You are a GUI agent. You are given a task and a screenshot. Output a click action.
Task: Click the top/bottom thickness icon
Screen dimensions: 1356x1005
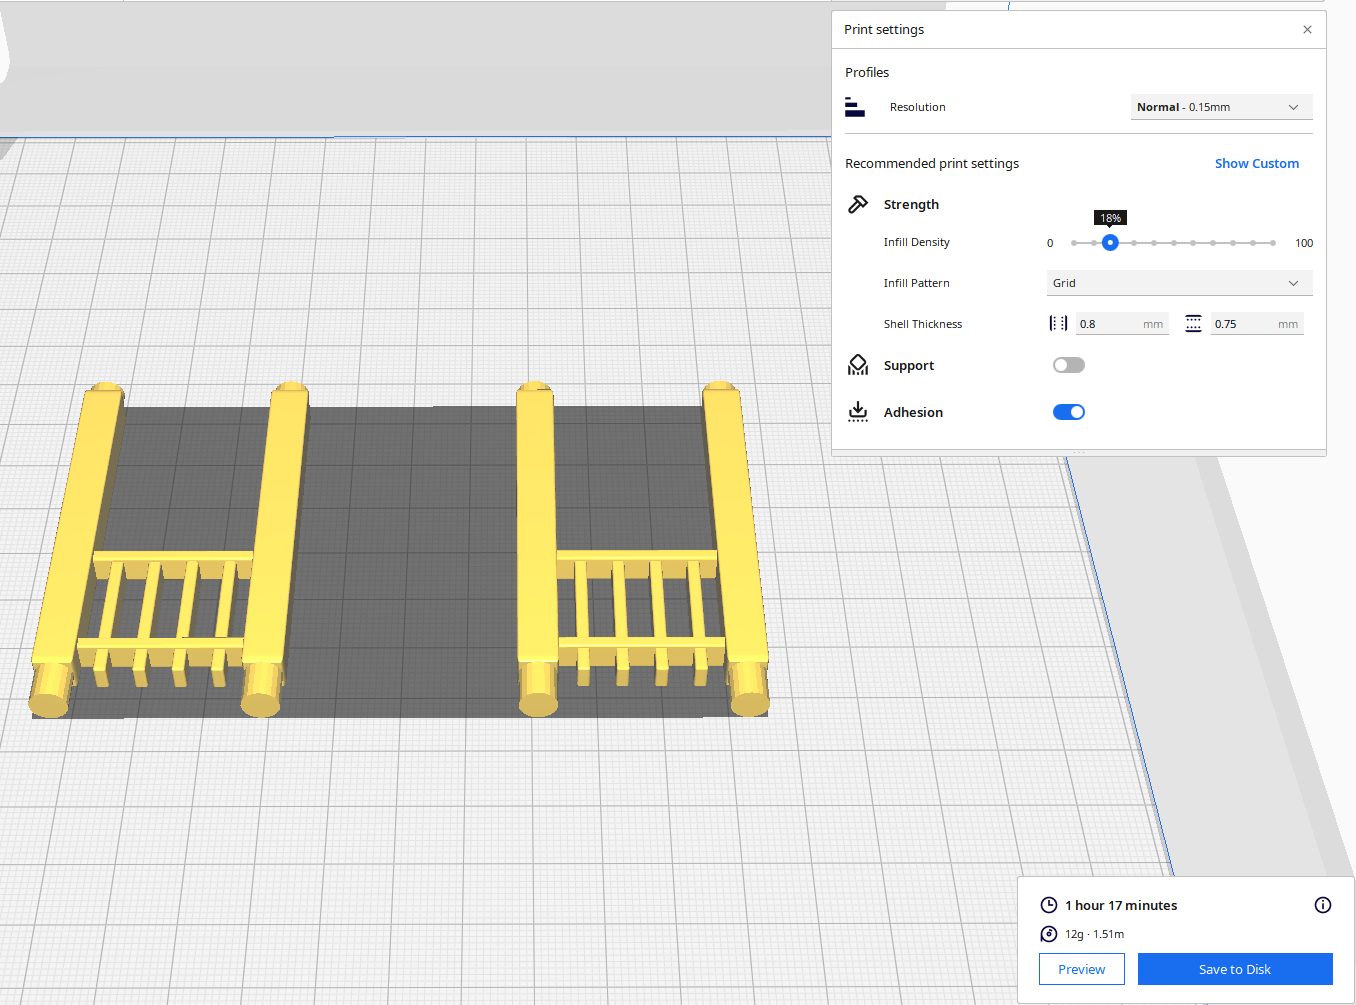[1193, 324]
